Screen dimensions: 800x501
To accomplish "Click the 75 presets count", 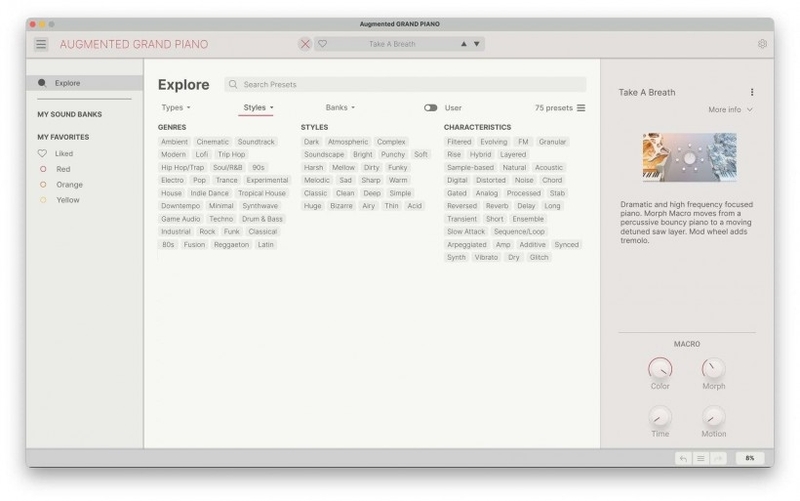I will tap(554, 108).
